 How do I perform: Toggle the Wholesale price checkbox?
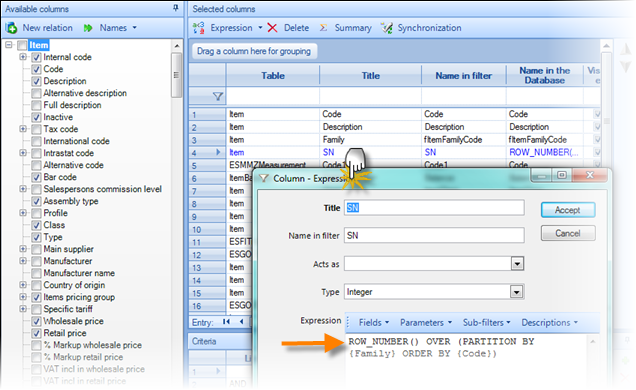[x=37, y=321]
